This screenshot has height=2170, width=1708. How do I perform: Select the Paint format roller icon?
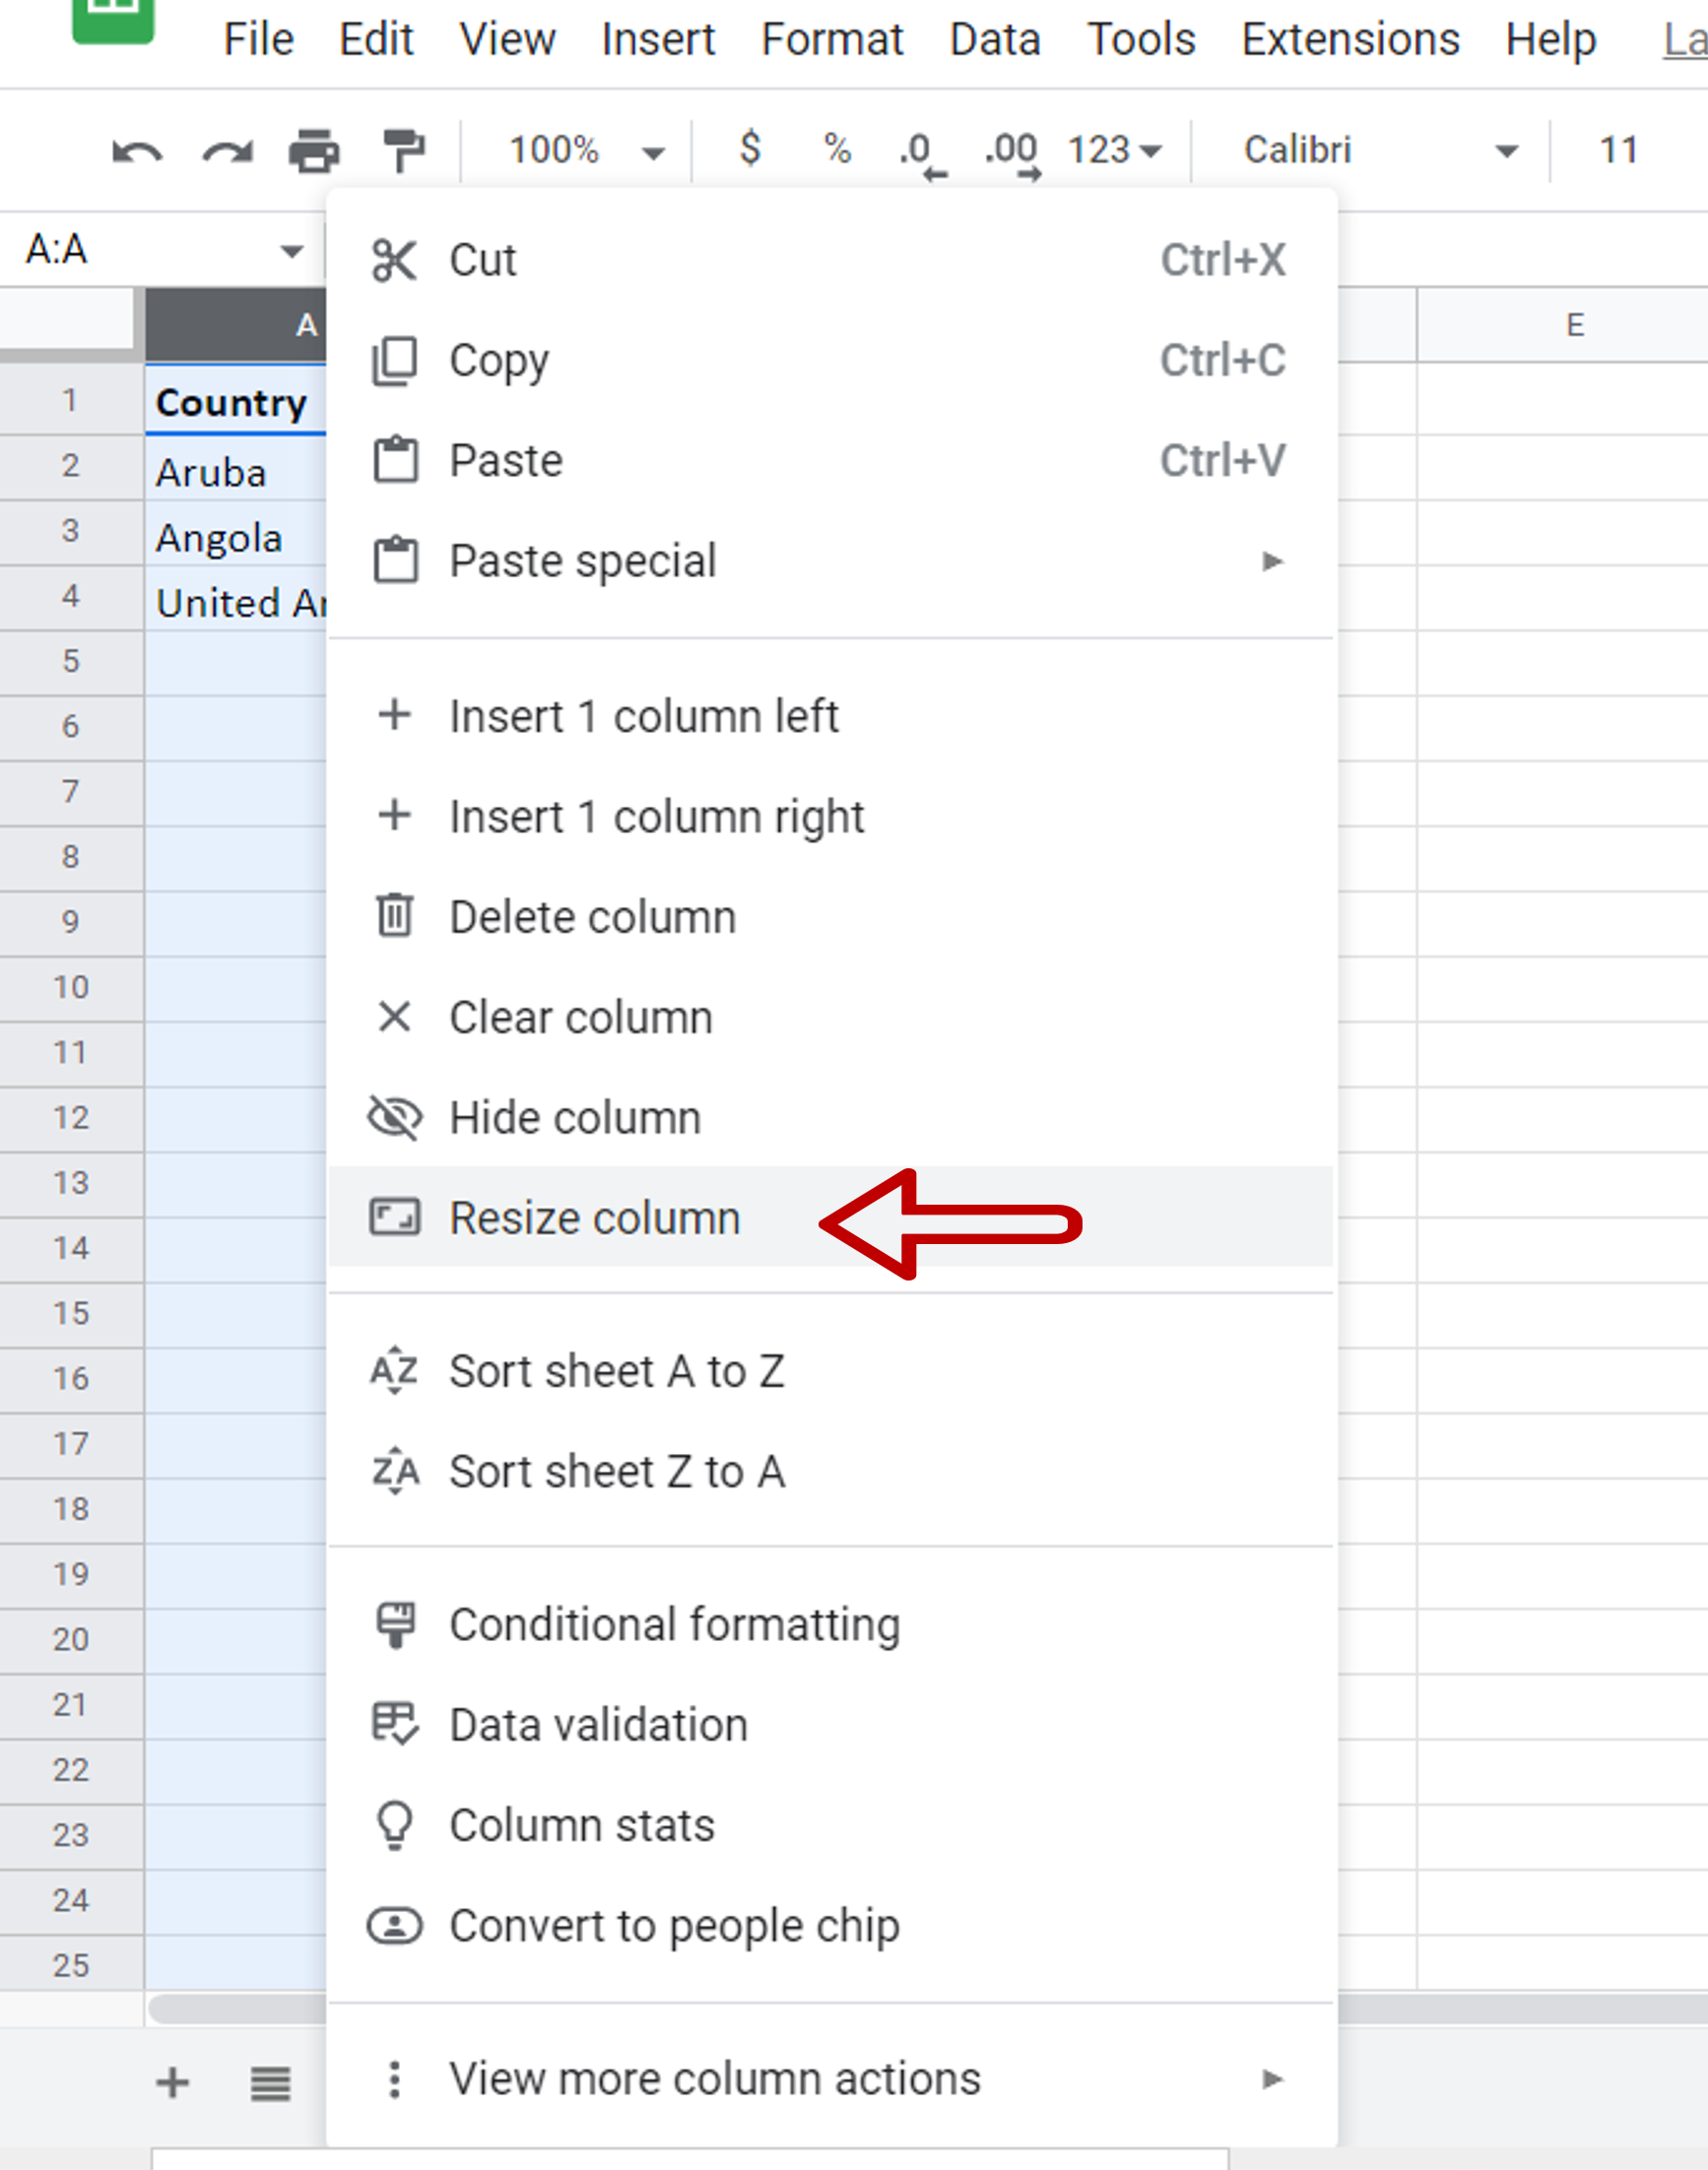pyautogui.click(x=404, y=152)
